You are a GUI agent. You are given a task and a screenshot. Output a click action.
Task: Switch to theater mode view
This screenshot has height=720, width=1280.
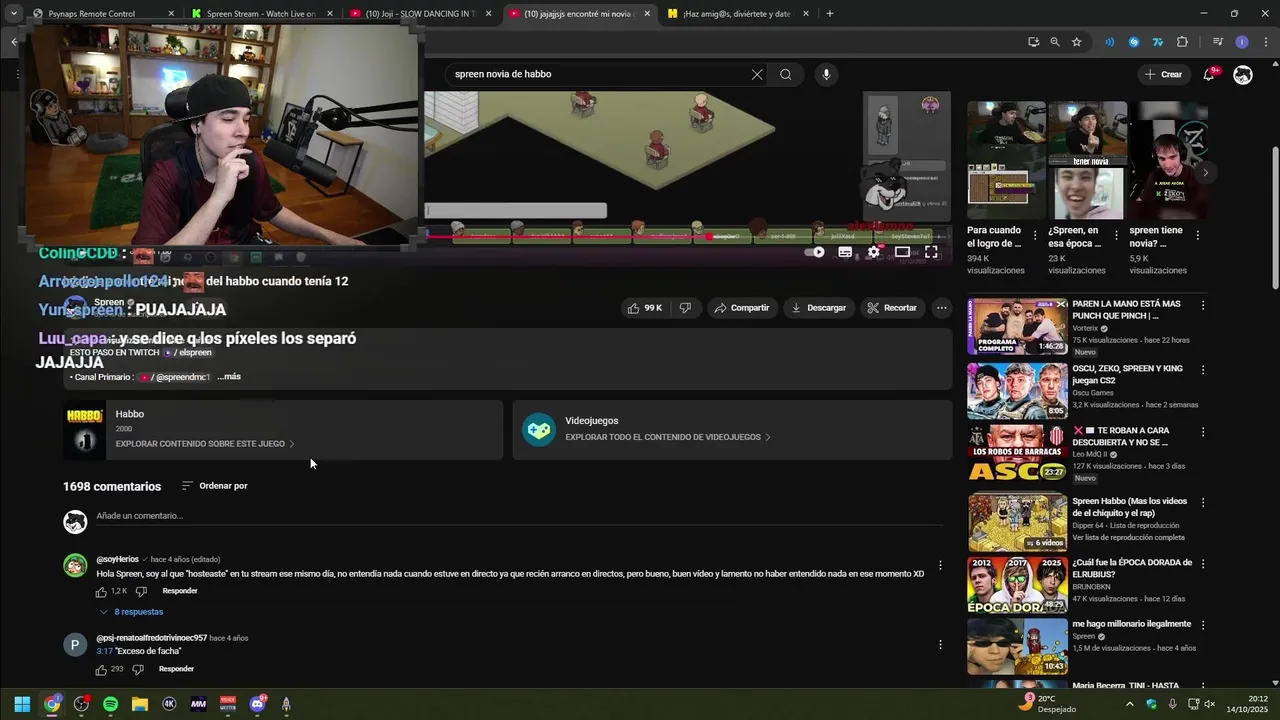[902, 252]
